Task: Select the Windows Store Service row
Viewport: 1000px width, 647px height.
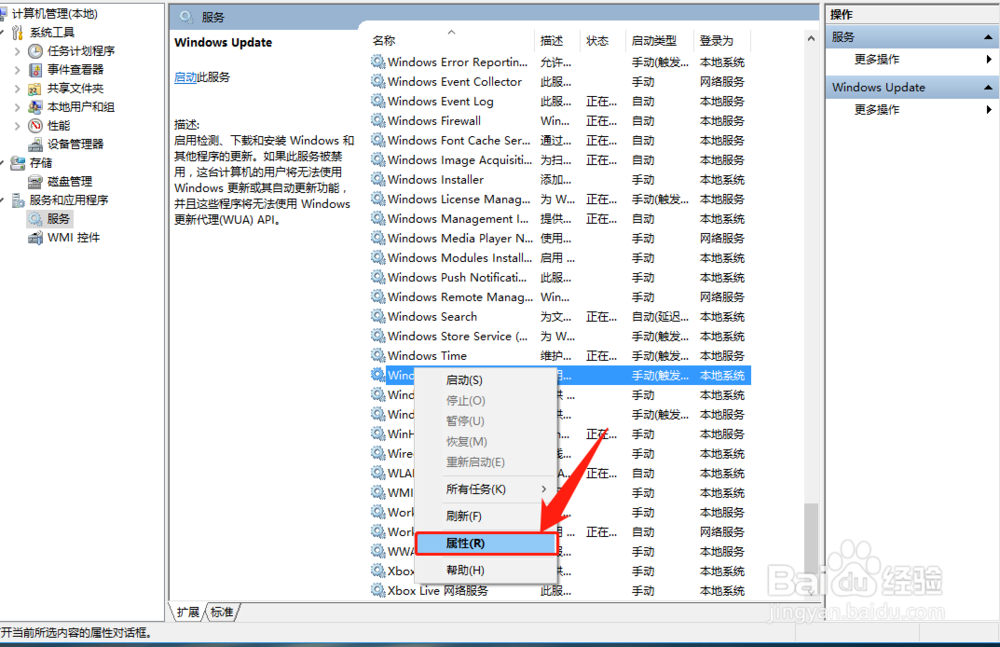Action: (560, 336)
